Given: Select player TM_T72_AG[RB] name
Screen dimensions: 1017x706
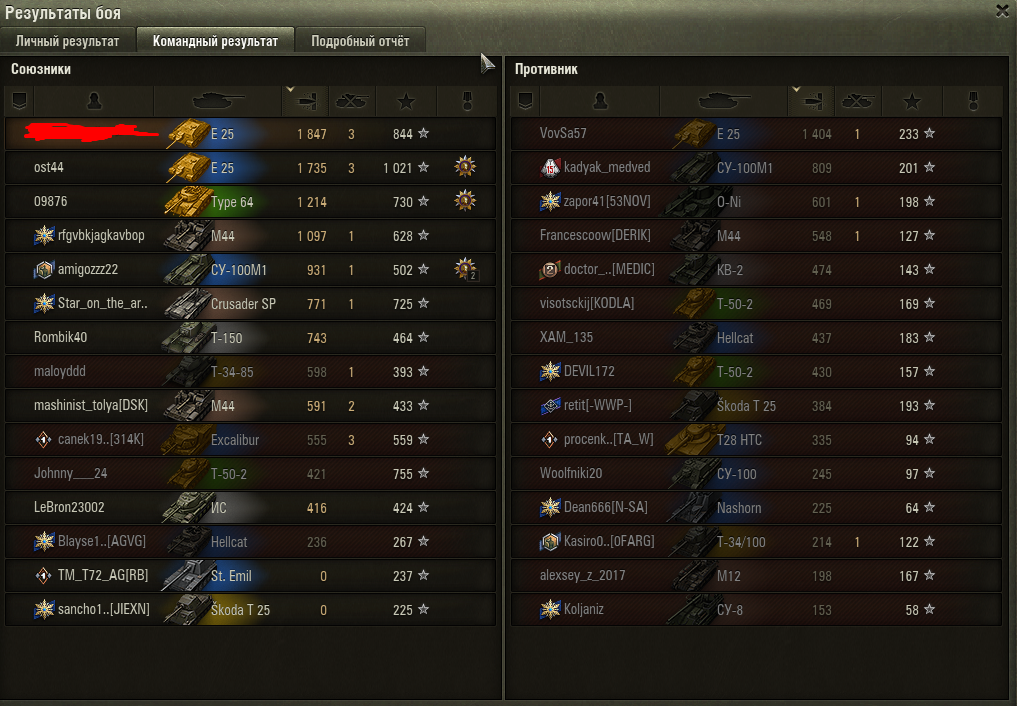Looking at the screenshot, I should (x=103, y=576).
